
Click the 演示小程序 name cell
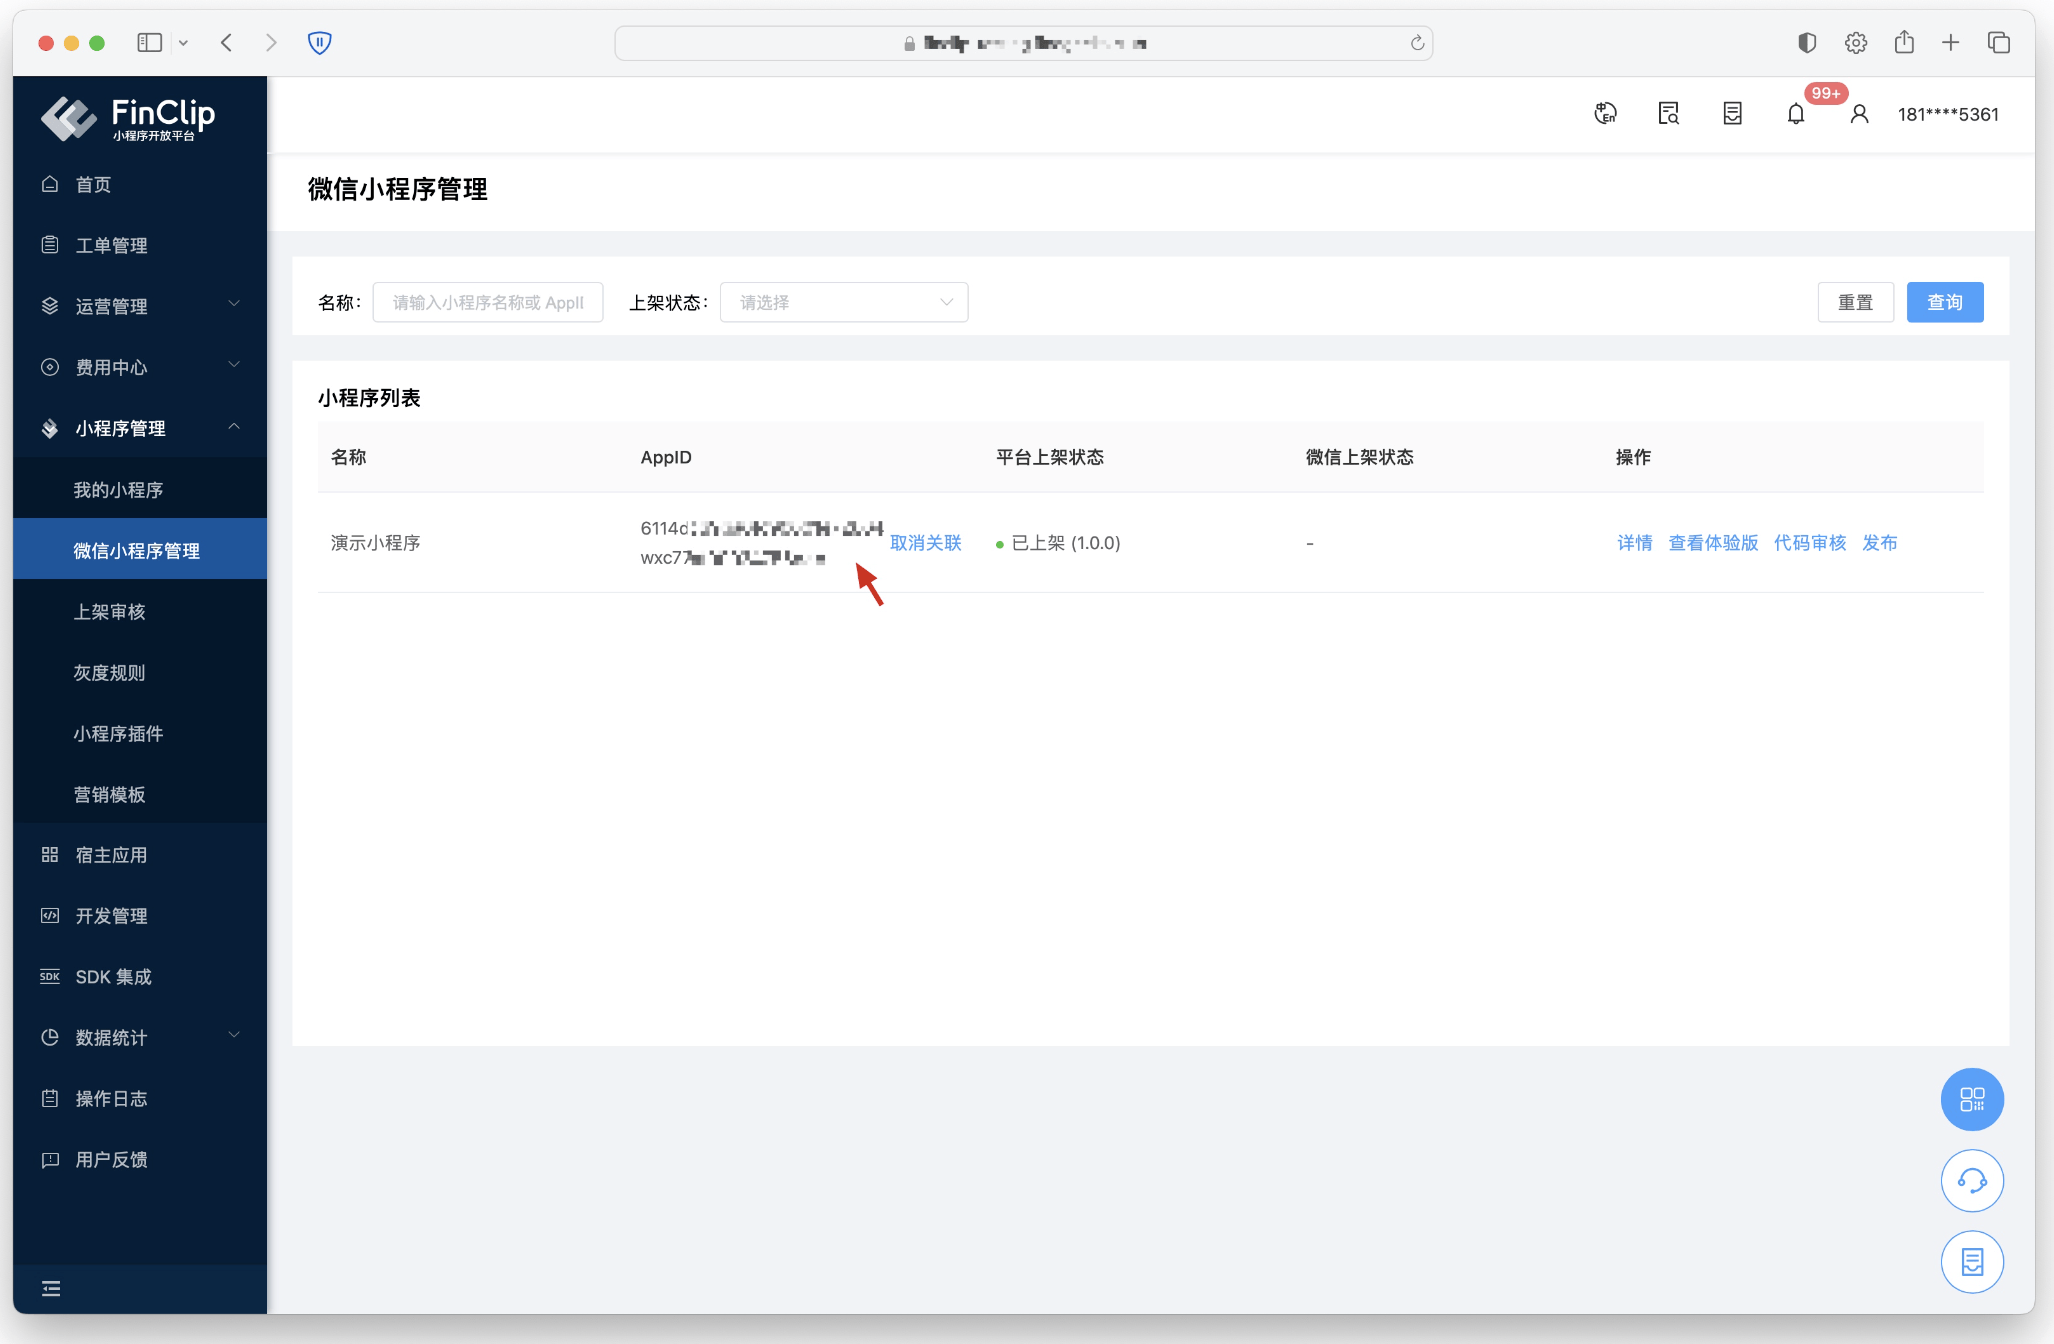pyautogui.click(x=376, y=542)
